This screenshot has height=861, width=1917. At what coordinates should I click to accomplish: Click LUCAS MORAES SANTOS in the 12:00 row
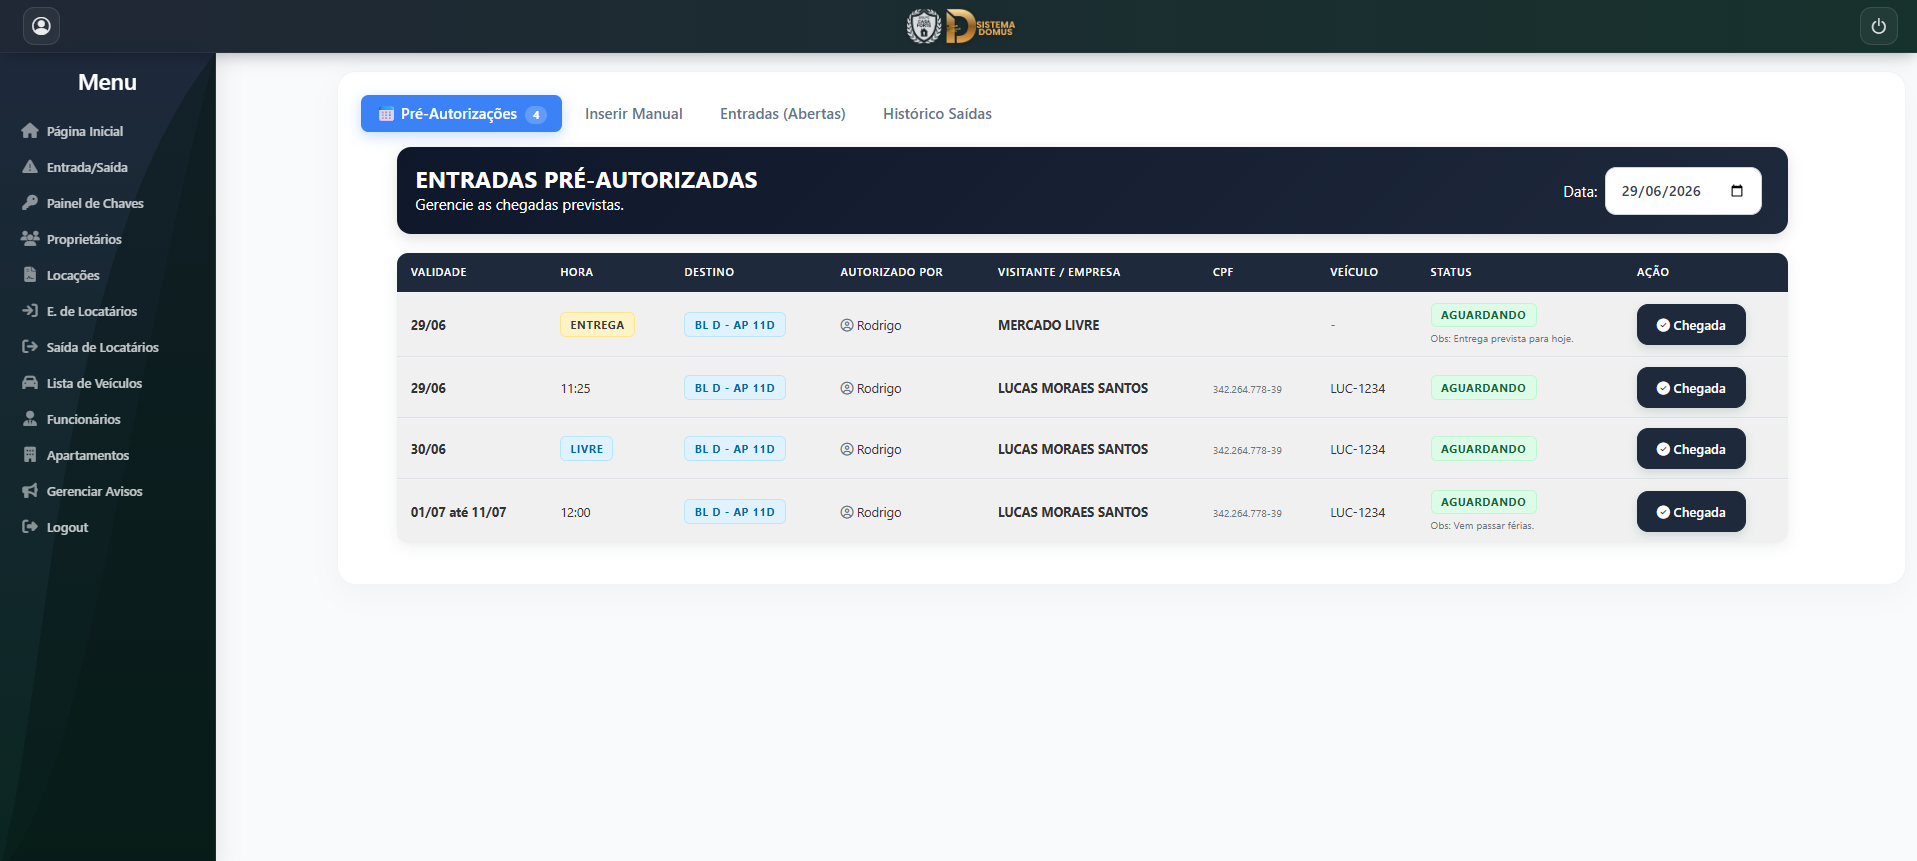click(x=1073, y=512)
